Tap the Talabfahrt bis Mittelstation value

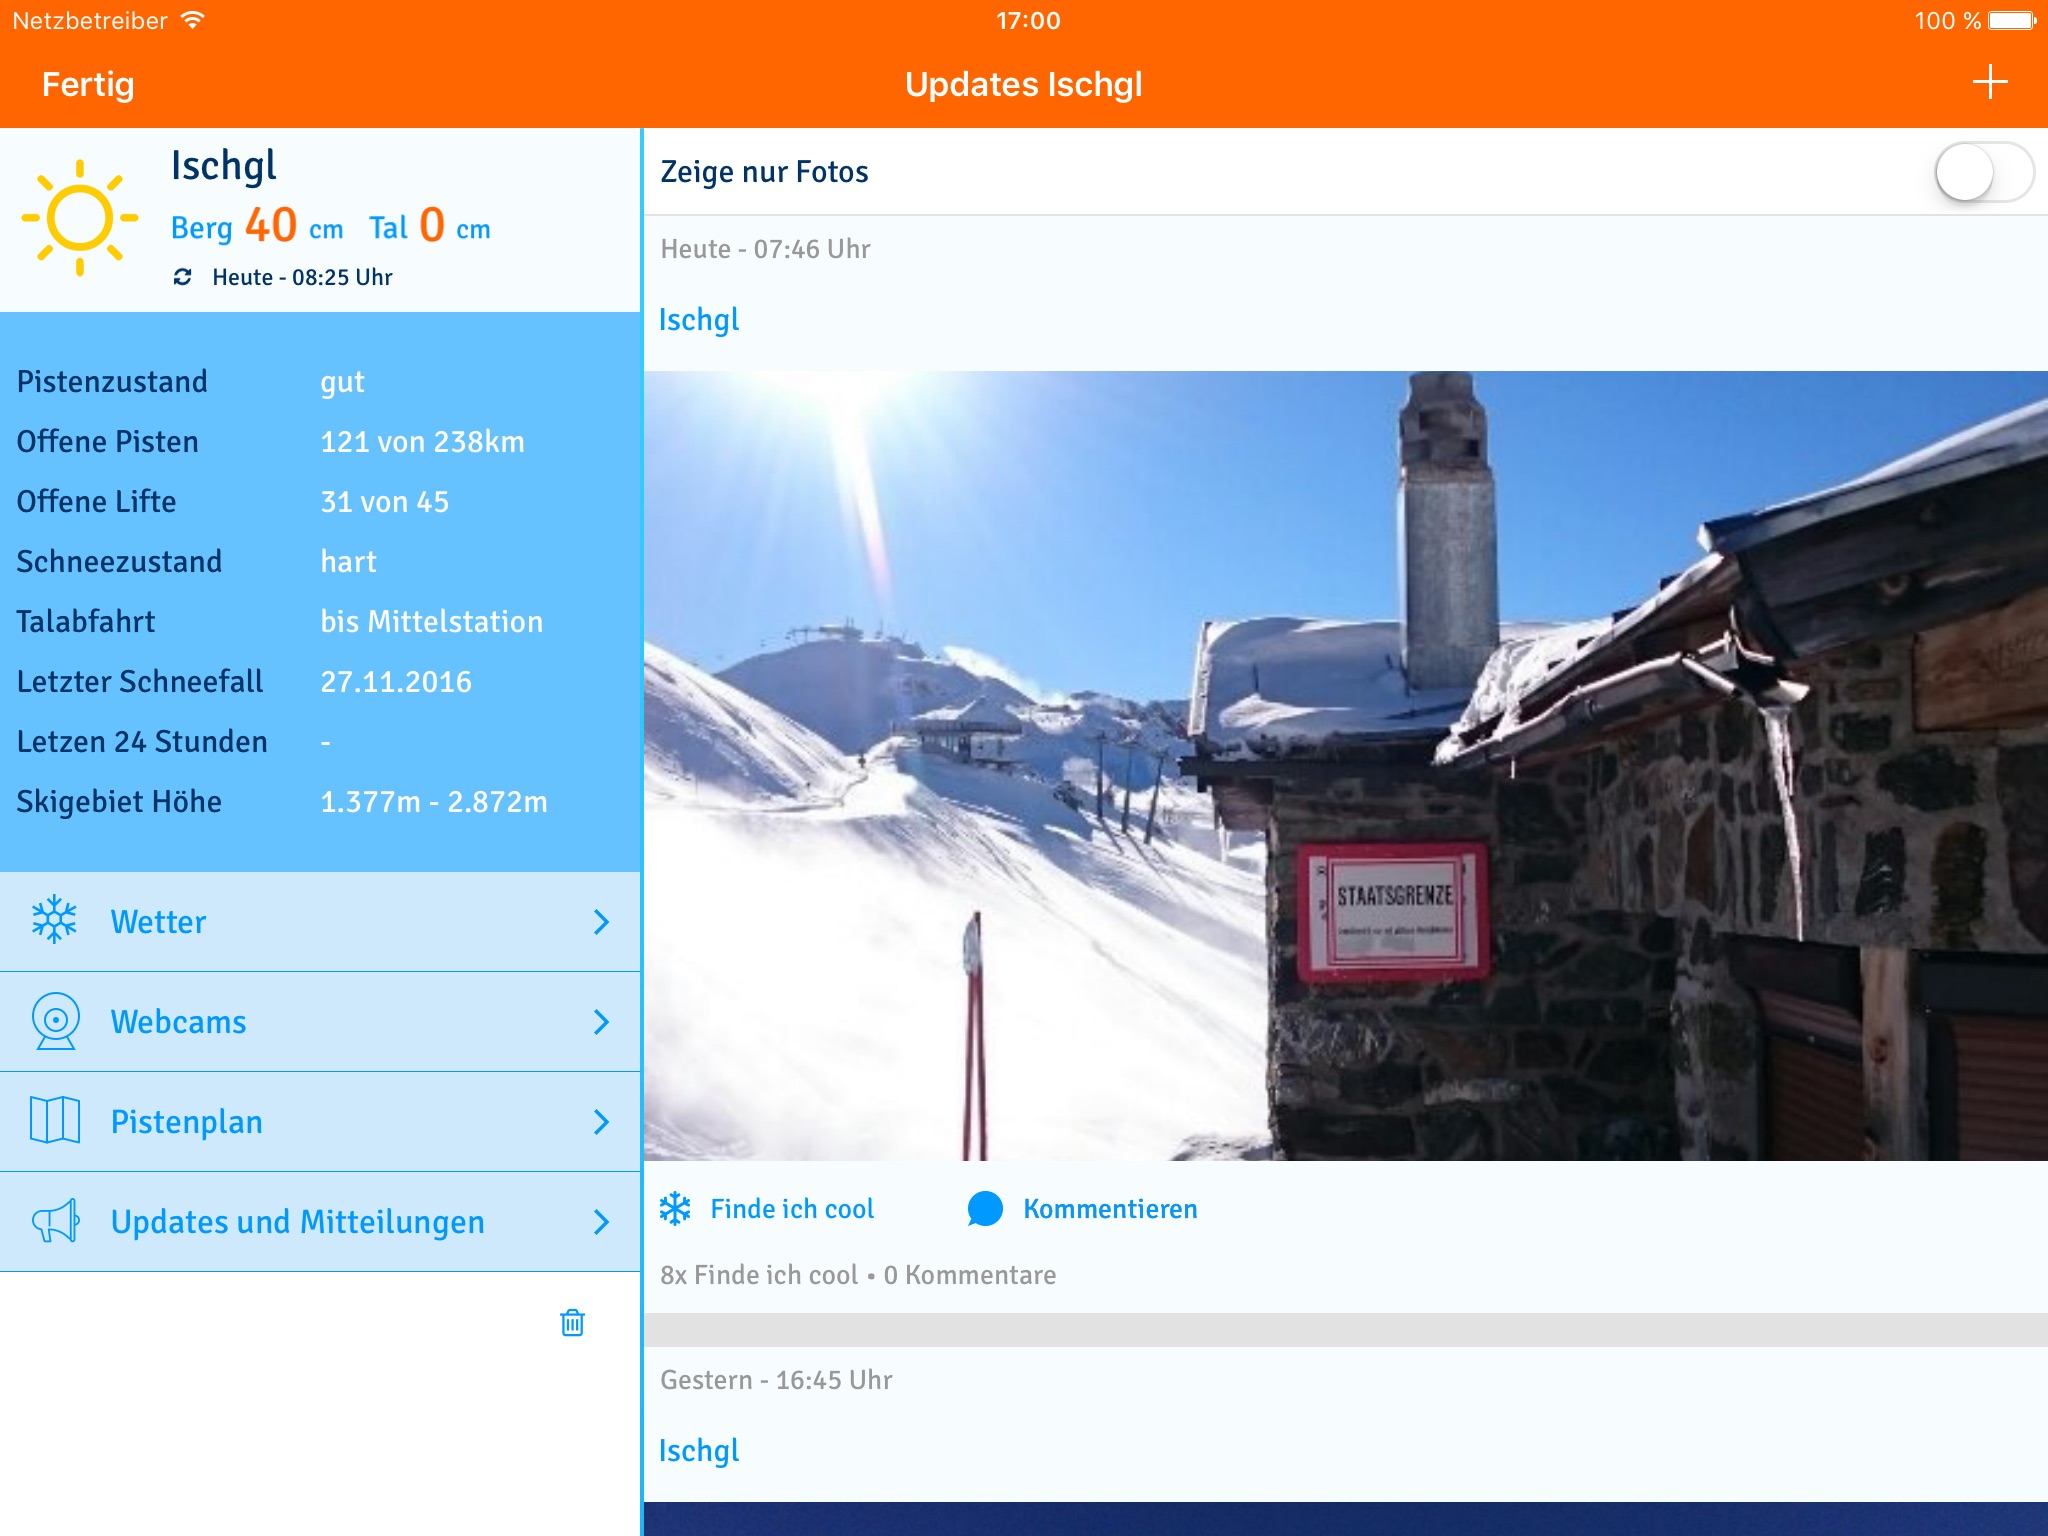(x=431, y=622)
